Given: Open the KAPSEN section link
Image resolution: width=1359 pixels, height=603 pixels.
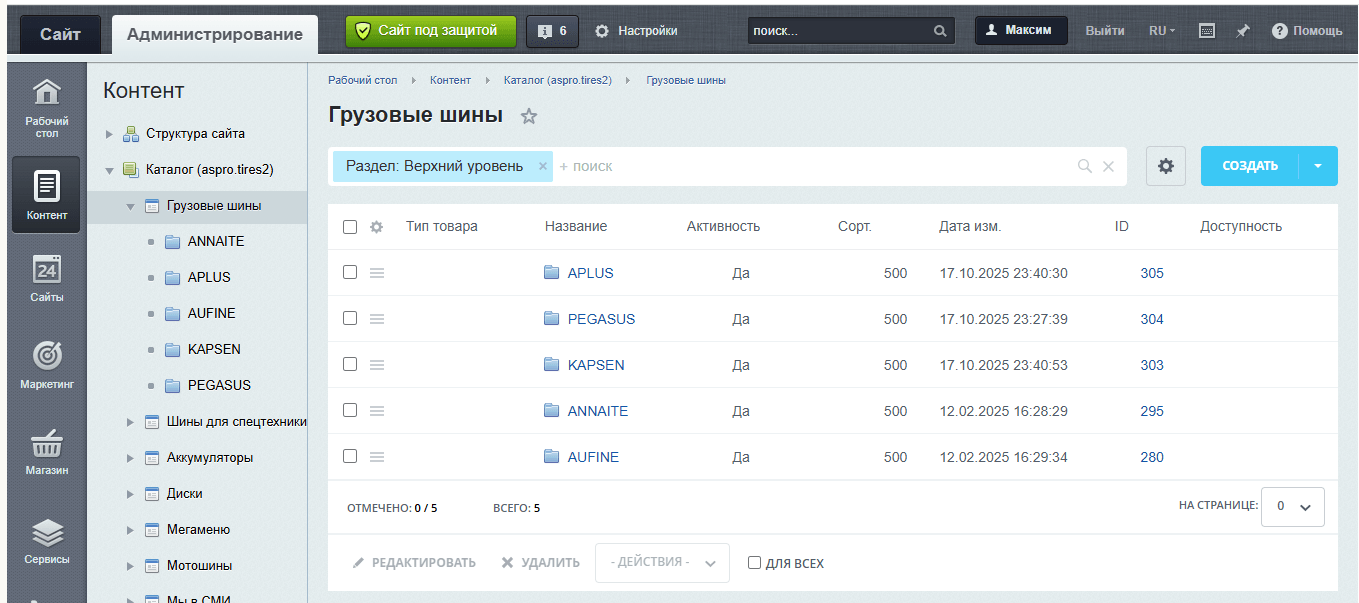Looking at the screenshot, I should click(x=595, y=365).
